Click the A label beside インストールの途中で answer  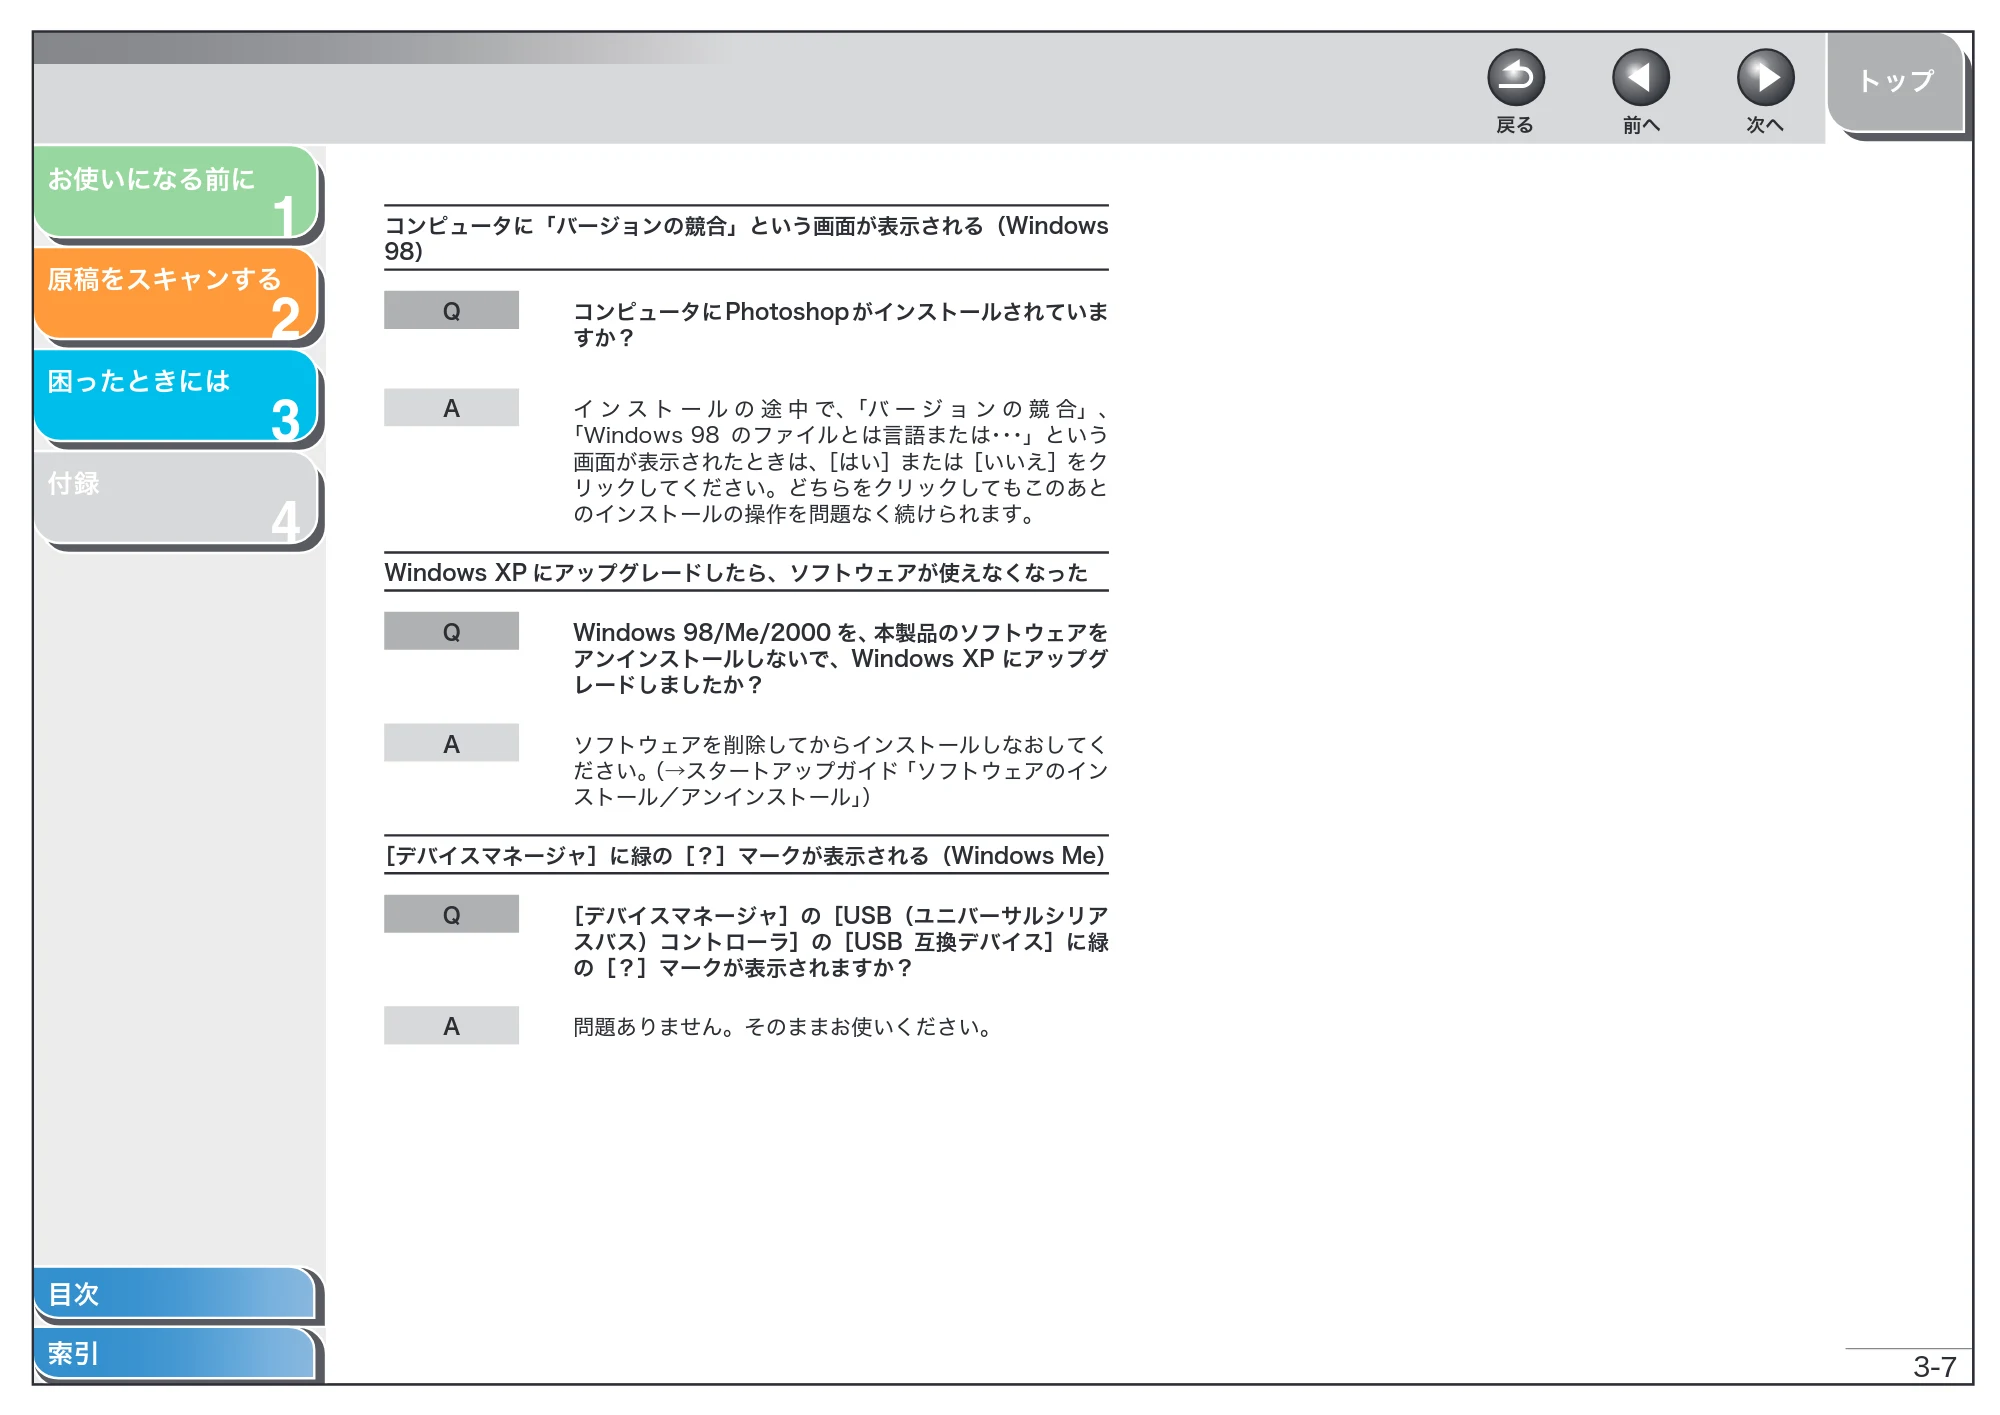click(451, 407)
